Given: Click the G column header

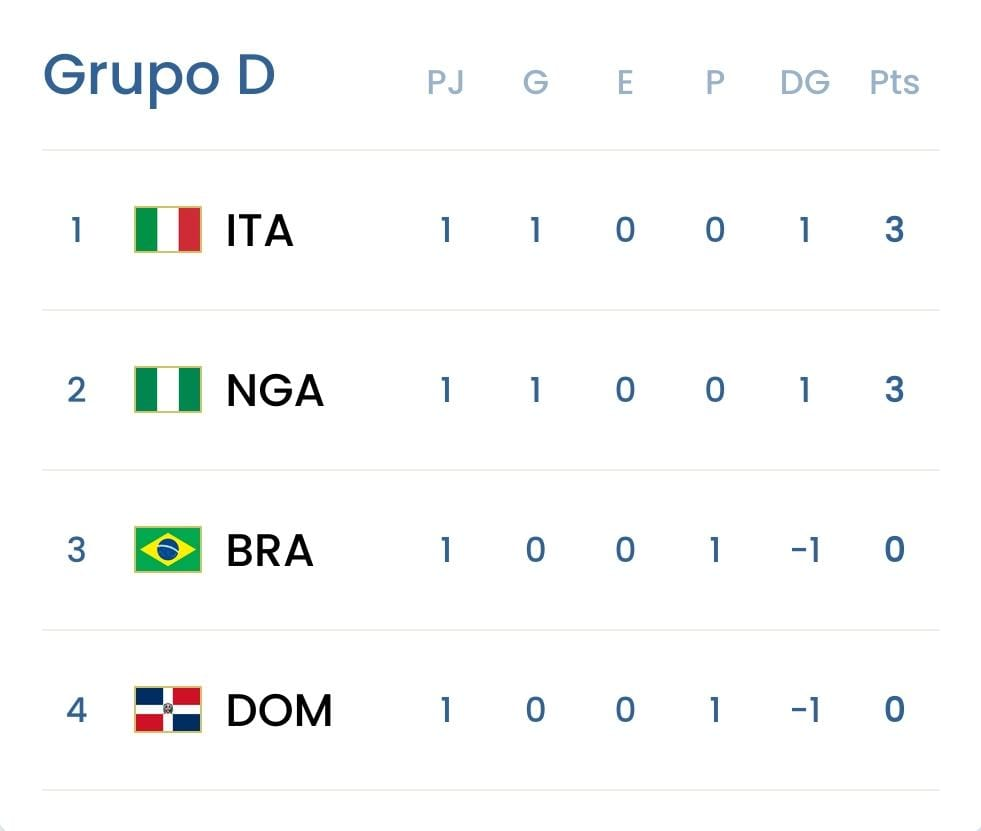Looking at the screenshot, I should (x=535, y=83).
